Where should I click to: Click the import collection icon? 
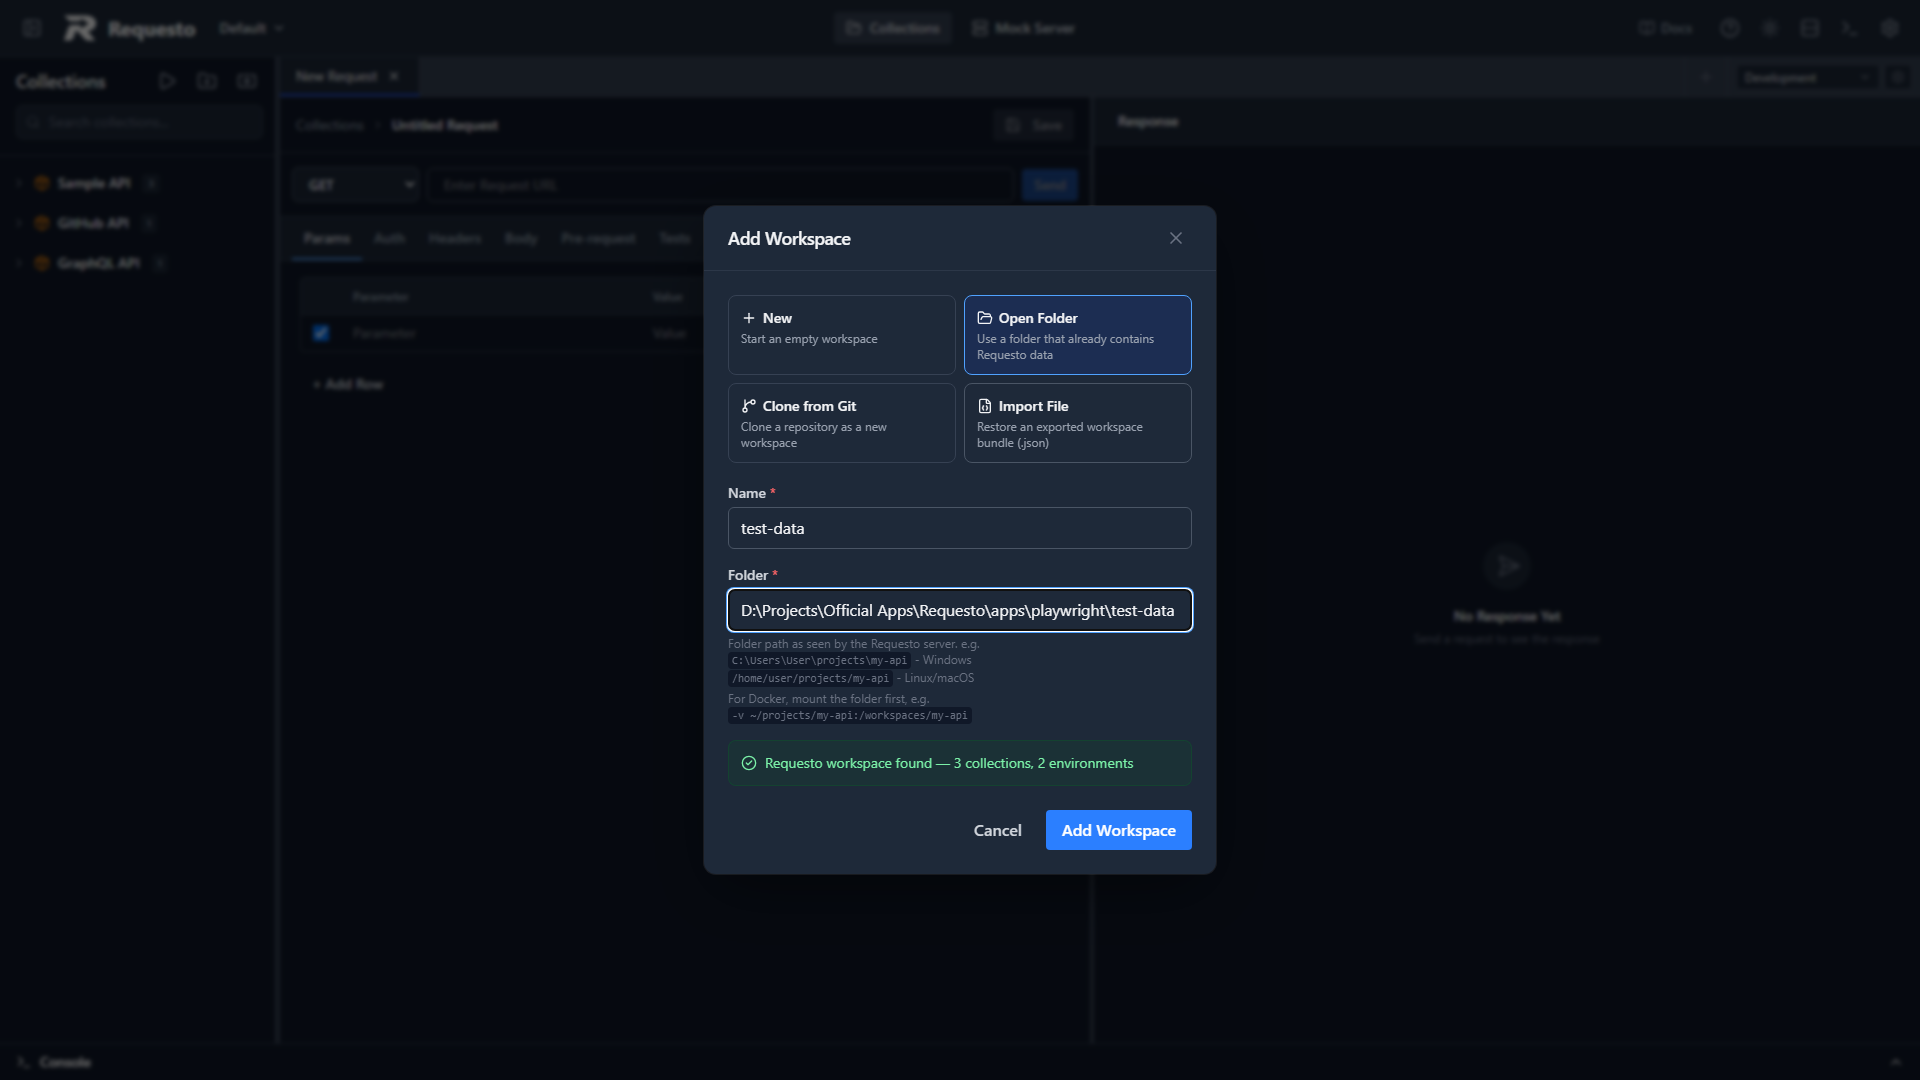click(x=247, y=81)
